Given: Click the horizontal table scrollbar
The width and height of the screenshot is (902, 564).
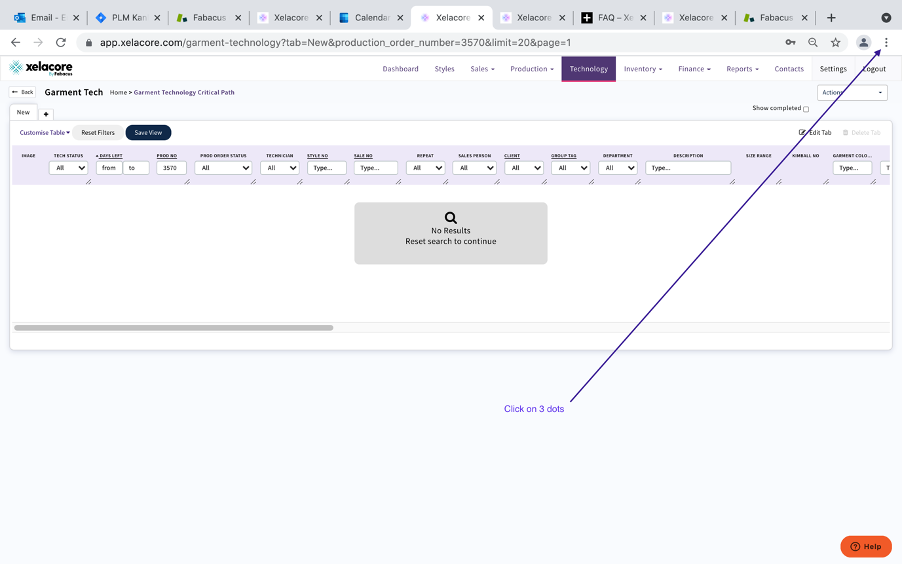Looking at the screenshot, I should coord(173,327).
